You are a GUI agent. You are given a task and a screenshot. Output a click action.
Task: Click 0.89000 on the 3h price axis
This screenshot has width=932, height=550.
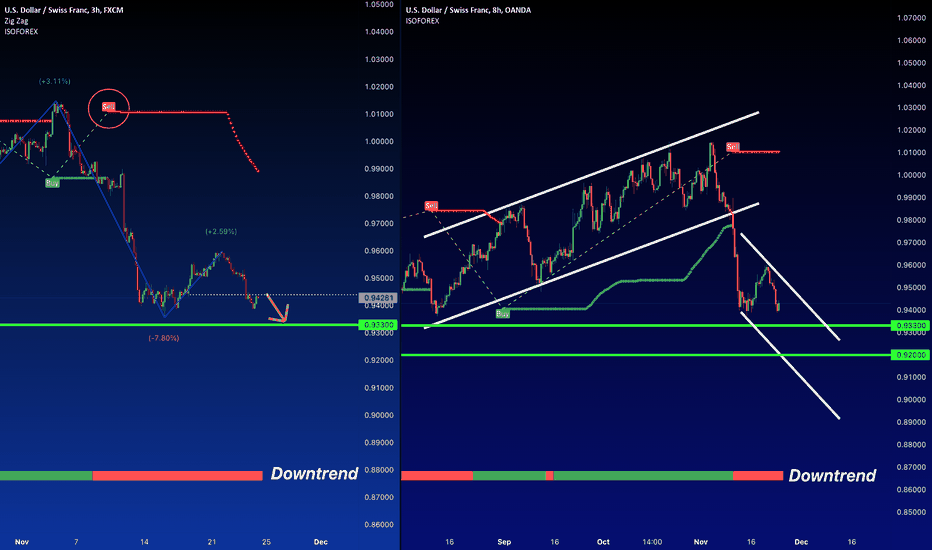pyautogui.click(x=379, y=442)
